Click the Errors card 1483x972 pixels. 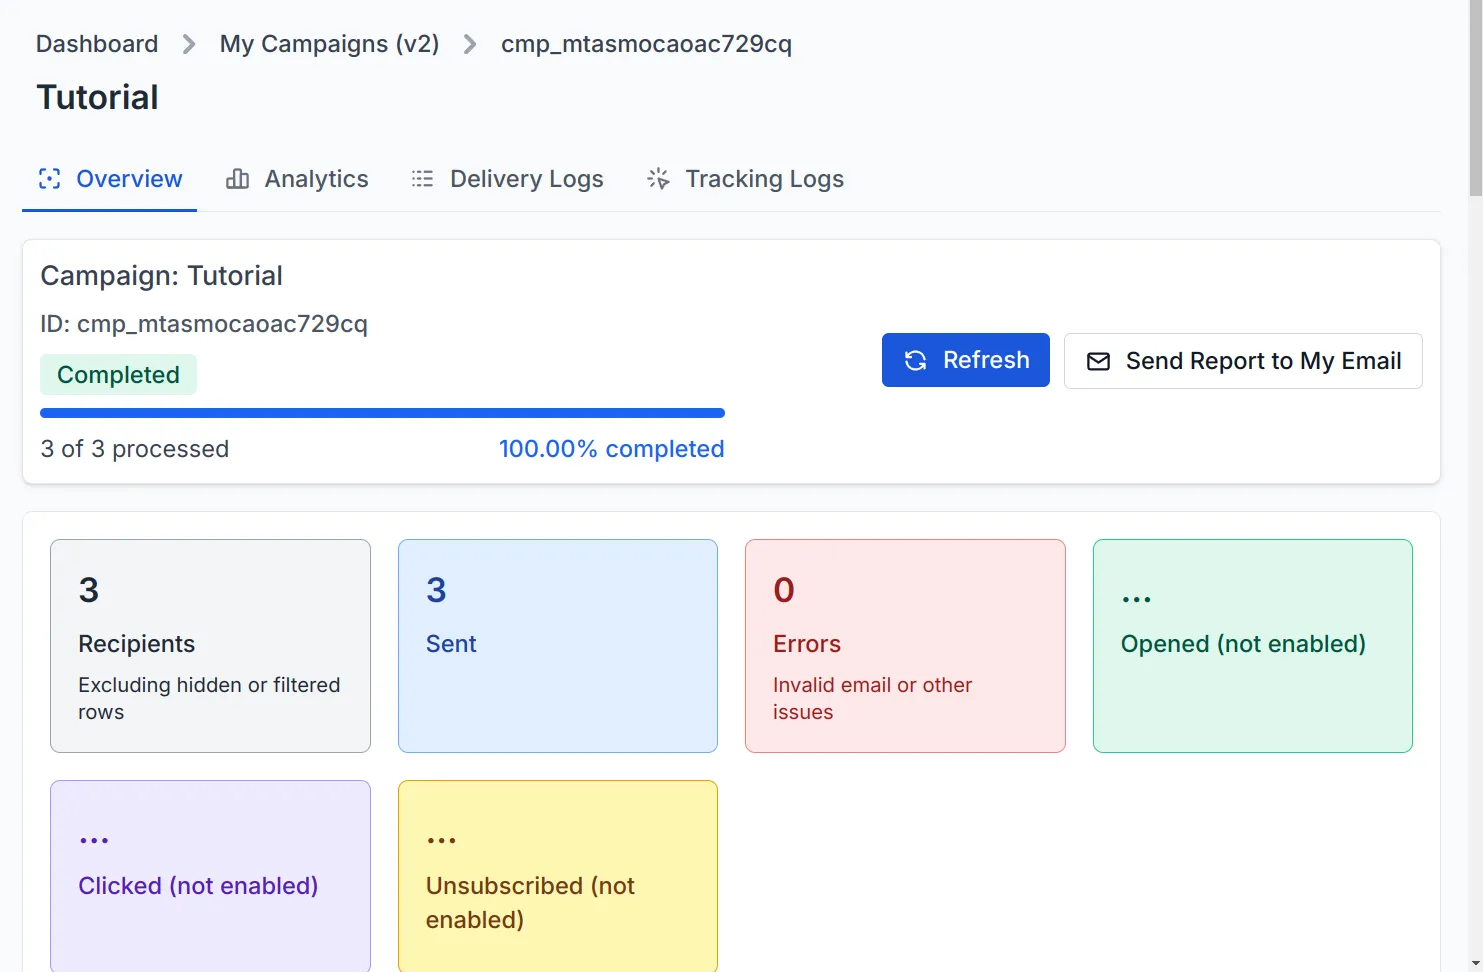tap(904, 646)
